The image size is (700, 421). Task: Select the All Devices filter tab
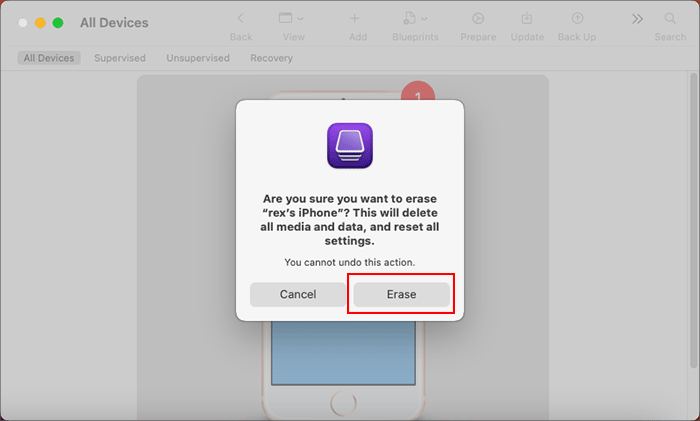click(x=49, y=58)
